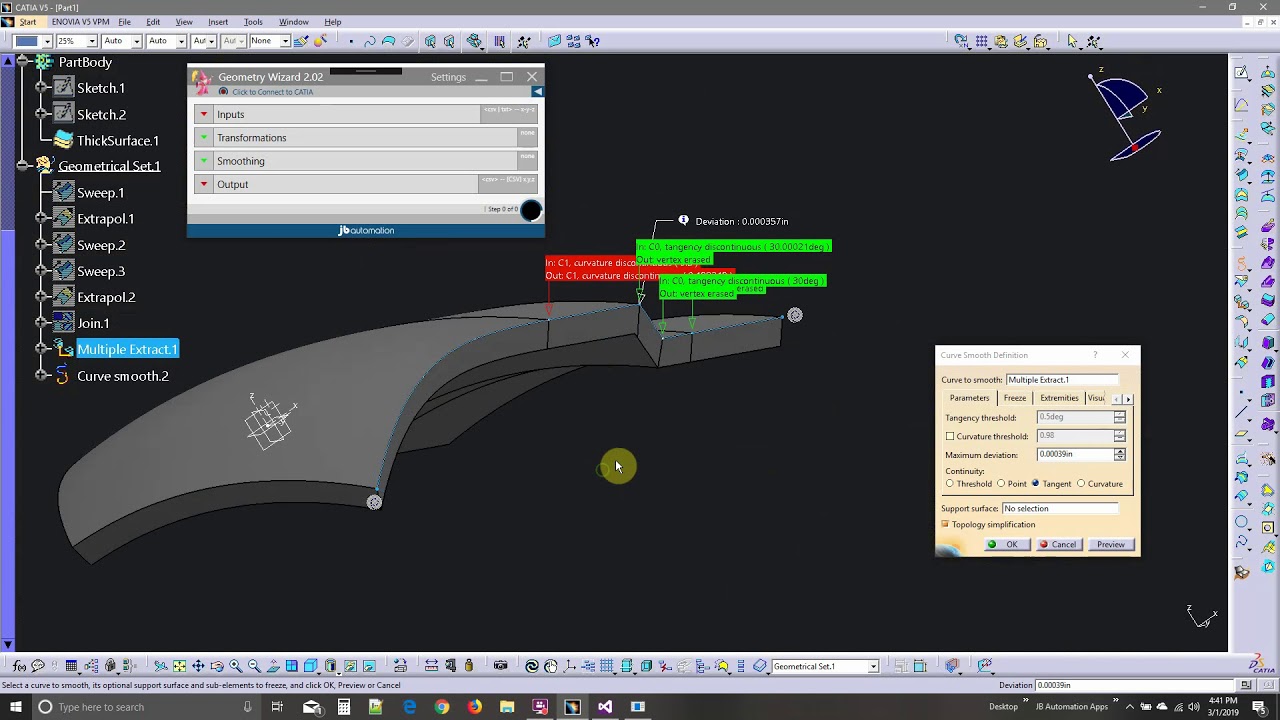
Task: Click the Geometry Wizard collapse arrow icon
Action: coord(537,91)
